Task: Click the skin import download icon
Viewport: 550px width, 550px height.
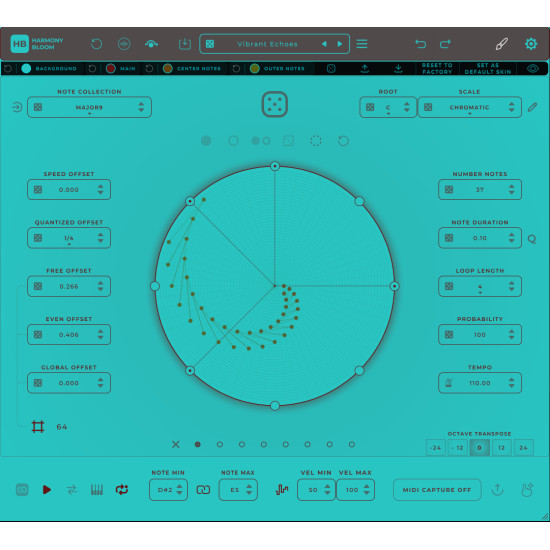Action: 398,68
